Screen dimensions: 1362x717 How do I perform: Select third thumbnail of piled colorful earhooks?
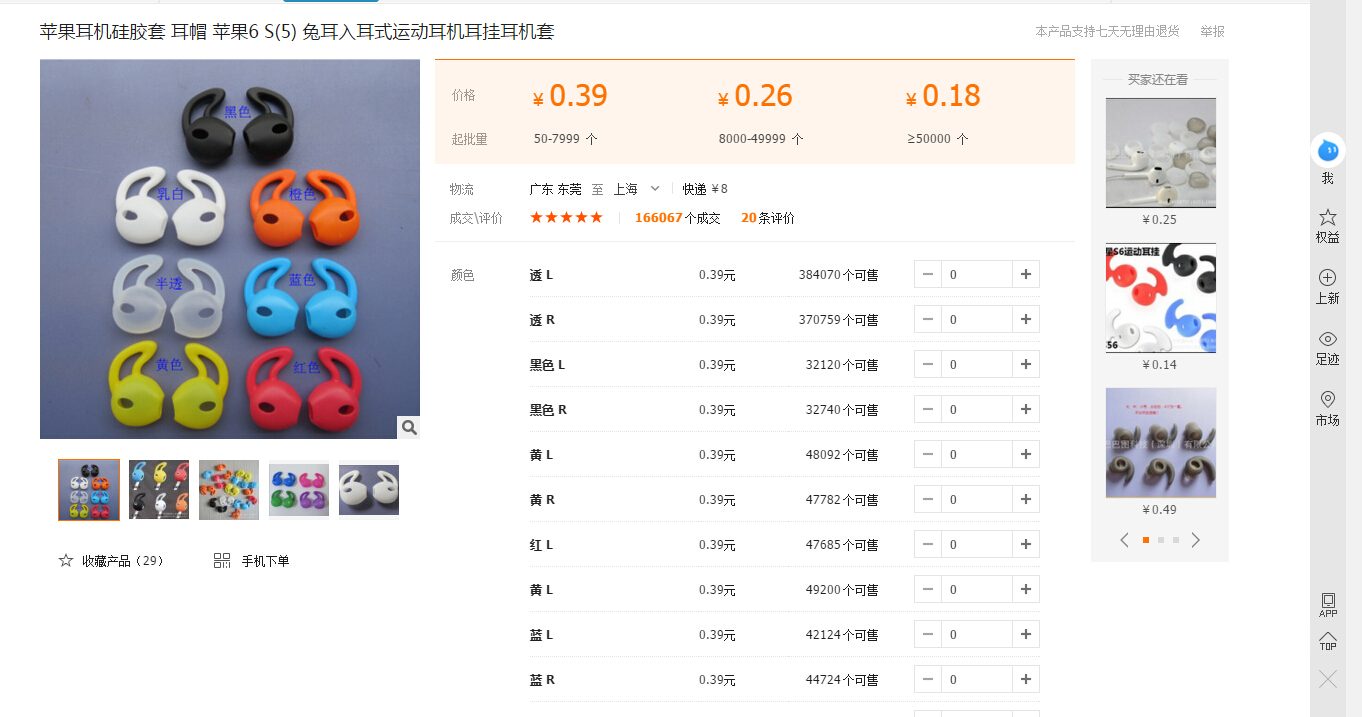click(x=229, y=490)
